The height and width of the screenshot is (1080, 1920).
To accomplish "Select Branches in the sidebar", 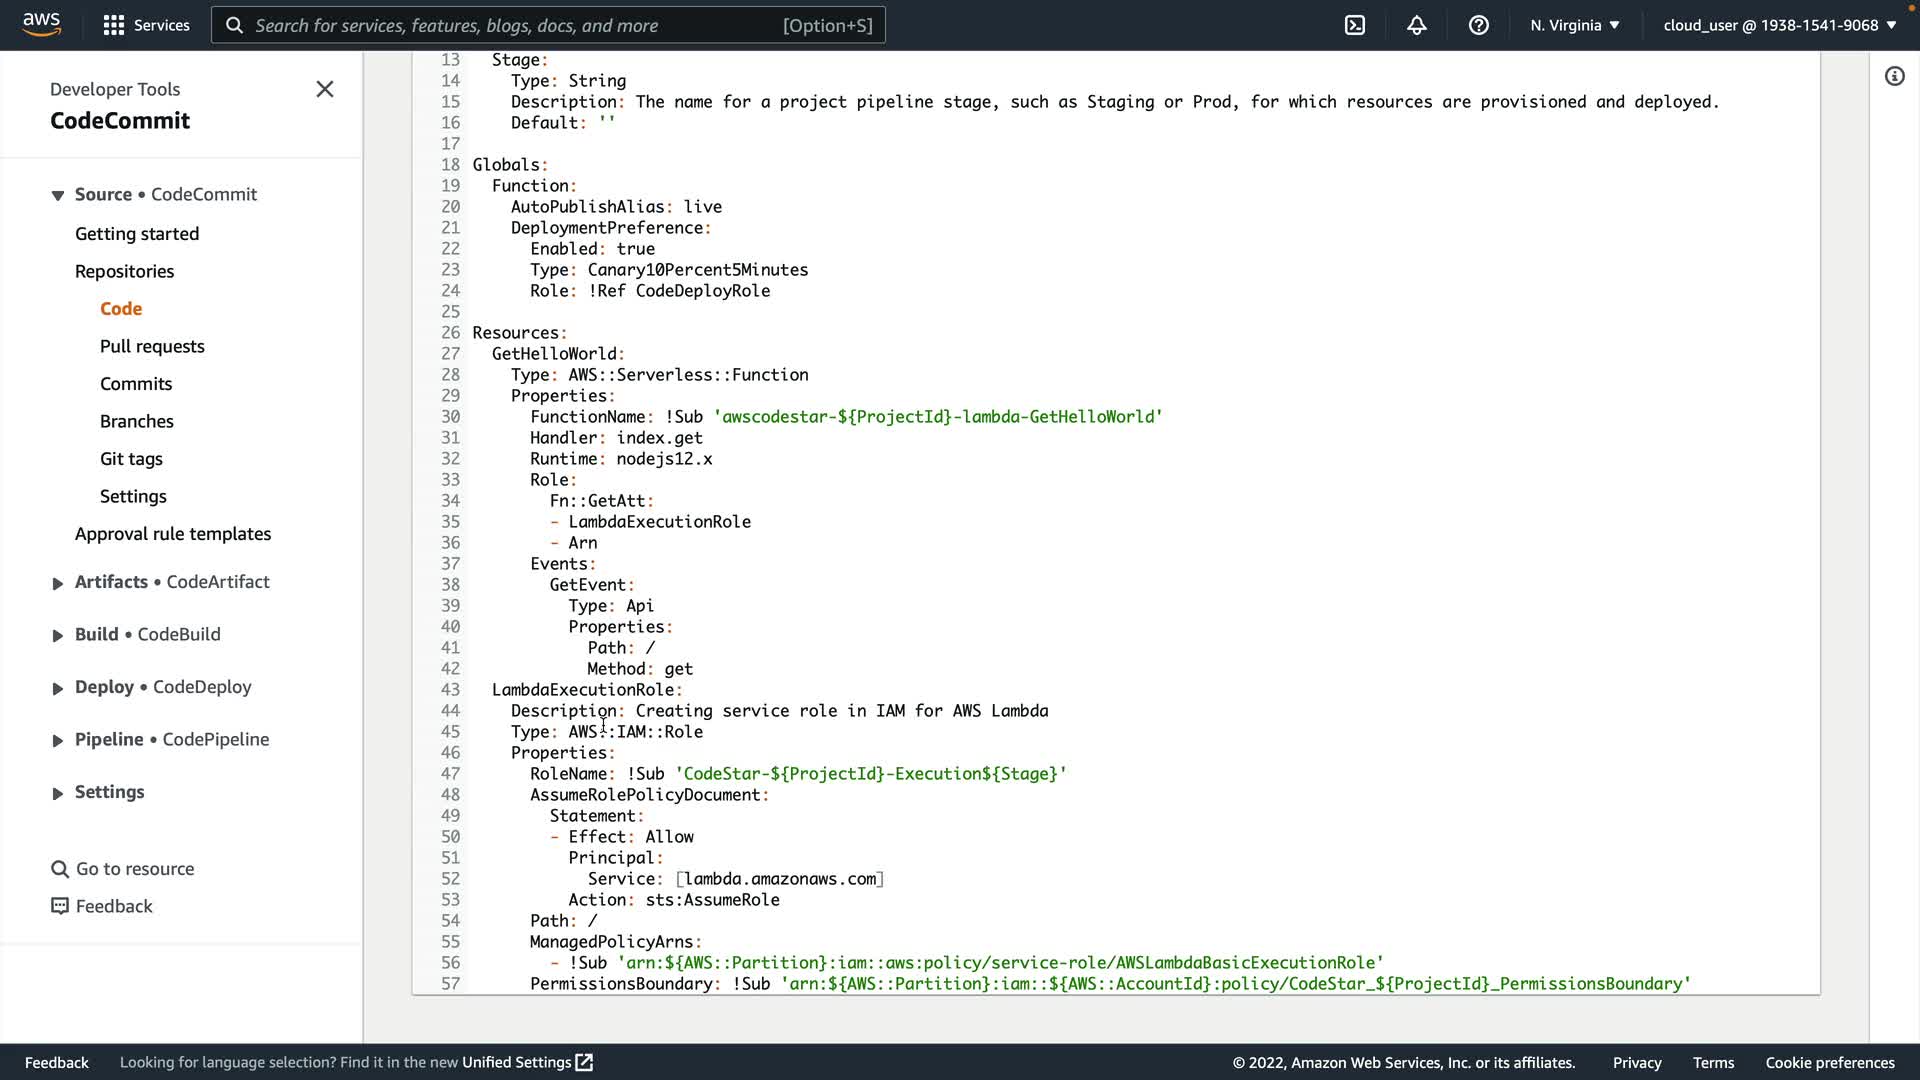I will [137, 421].
